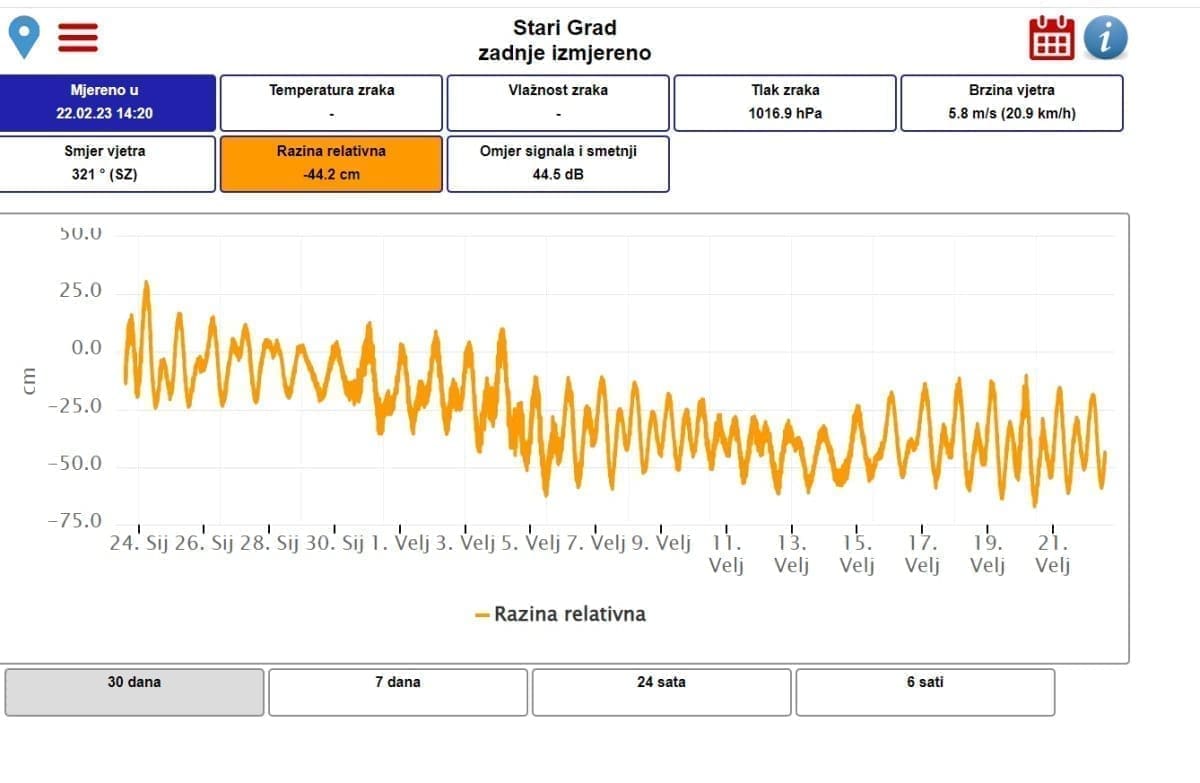1200x783 pixels.
Task: Show the 24 sata view
Action: [661, 692]
